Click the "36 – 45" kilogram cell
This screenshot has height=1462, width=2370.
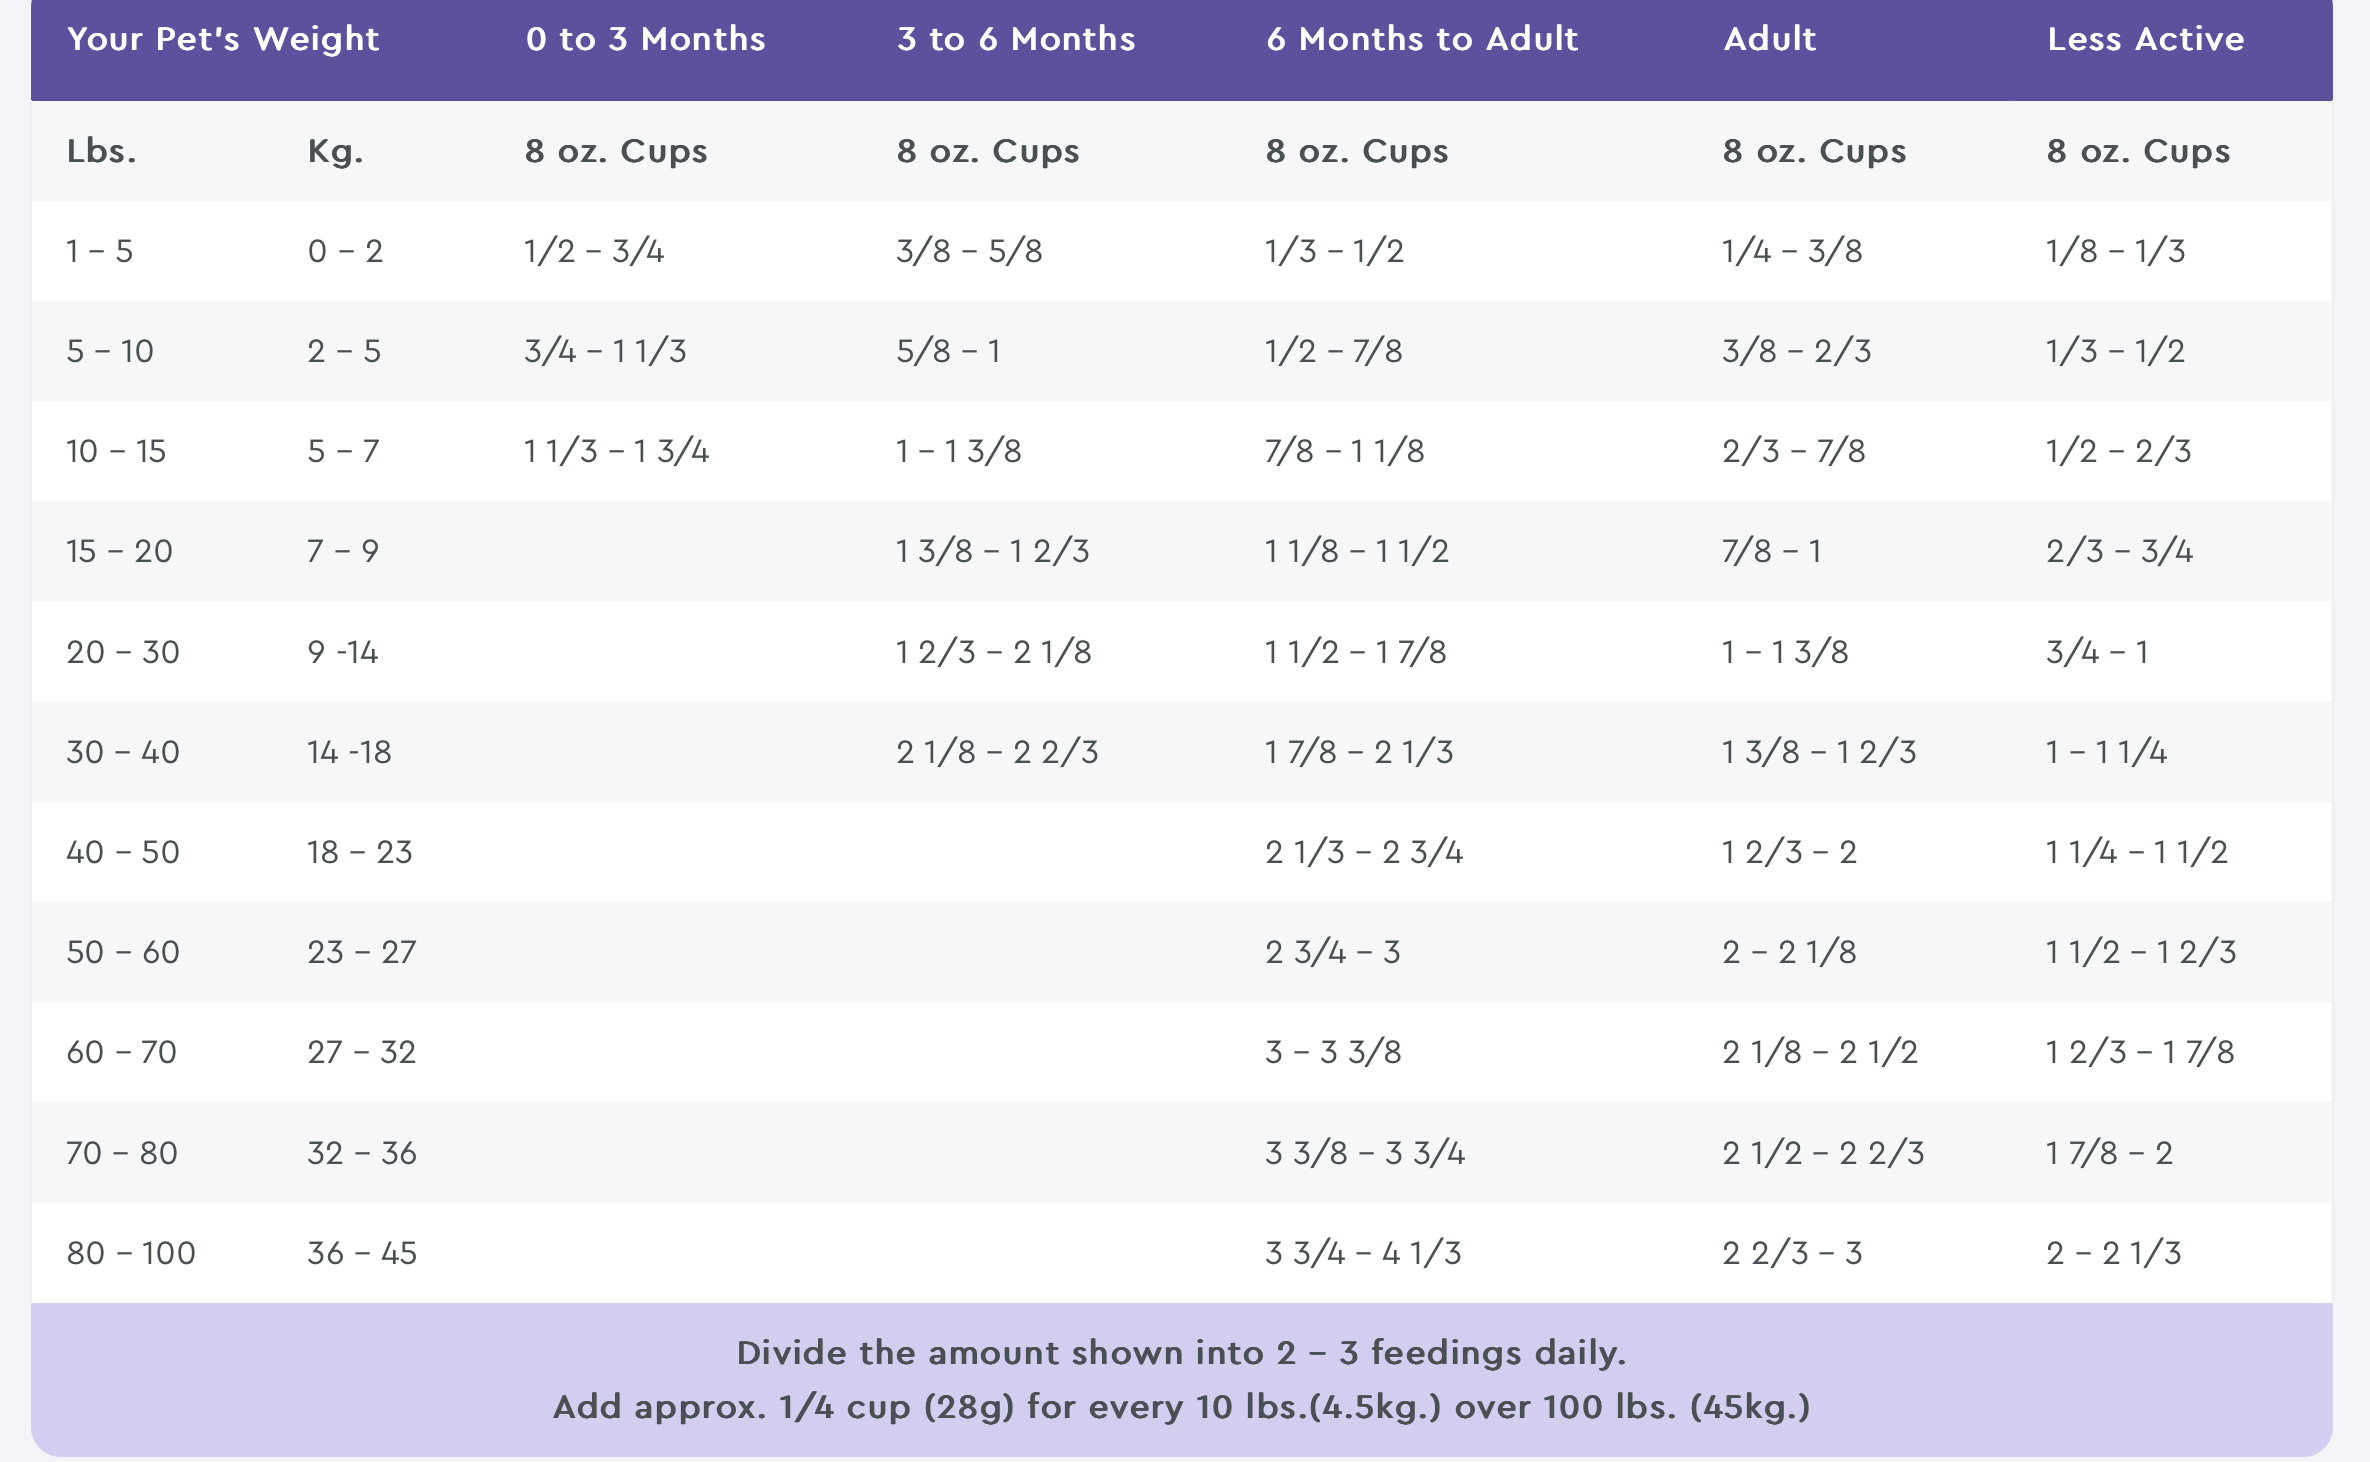362,1253
